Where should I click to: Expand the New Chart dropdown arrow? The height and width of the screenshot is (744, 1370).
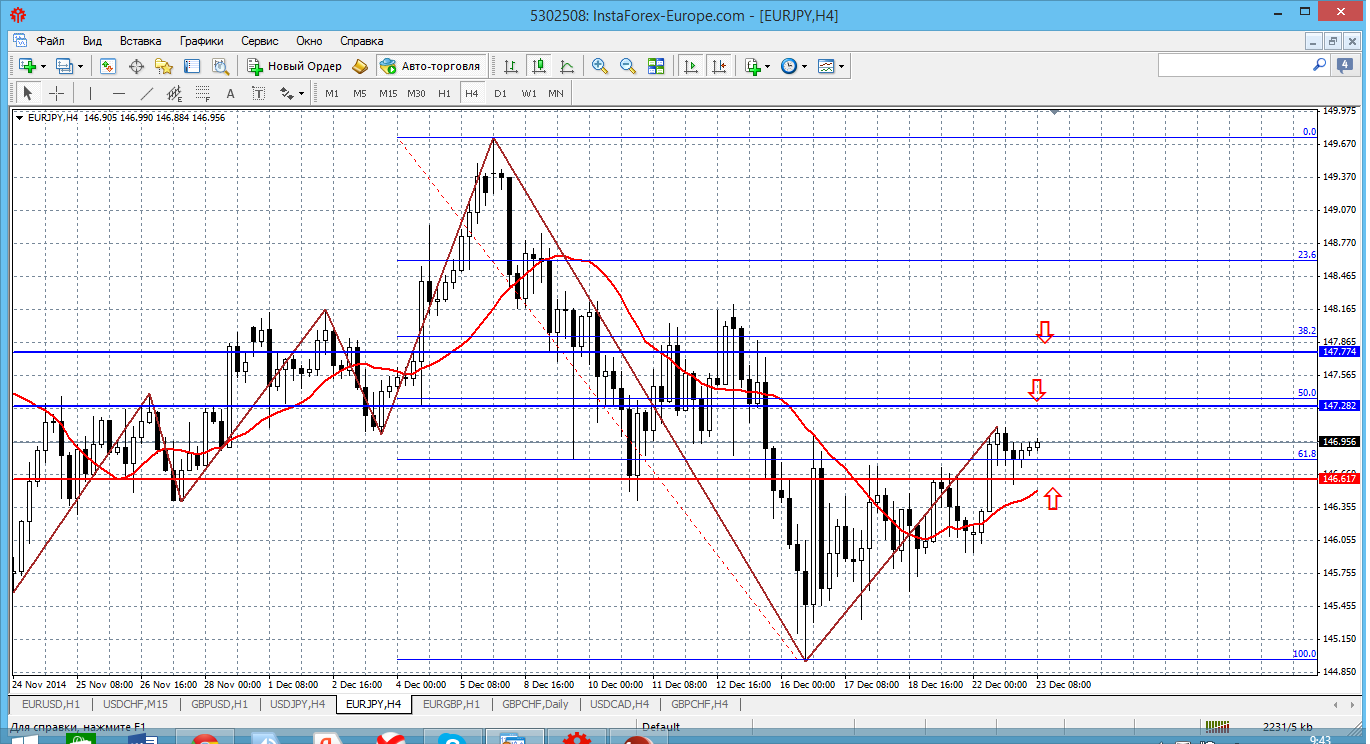43,66
